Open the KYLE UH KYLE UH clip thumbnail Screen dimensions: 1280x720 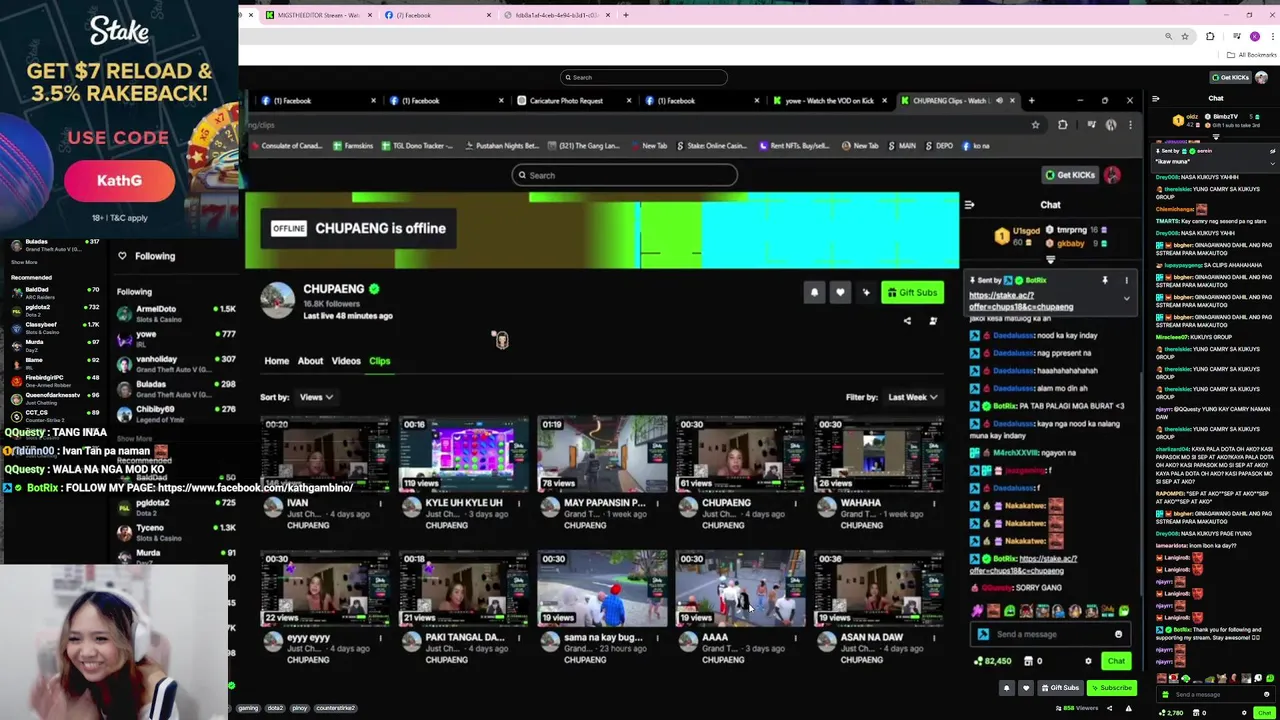coord(463,454)
